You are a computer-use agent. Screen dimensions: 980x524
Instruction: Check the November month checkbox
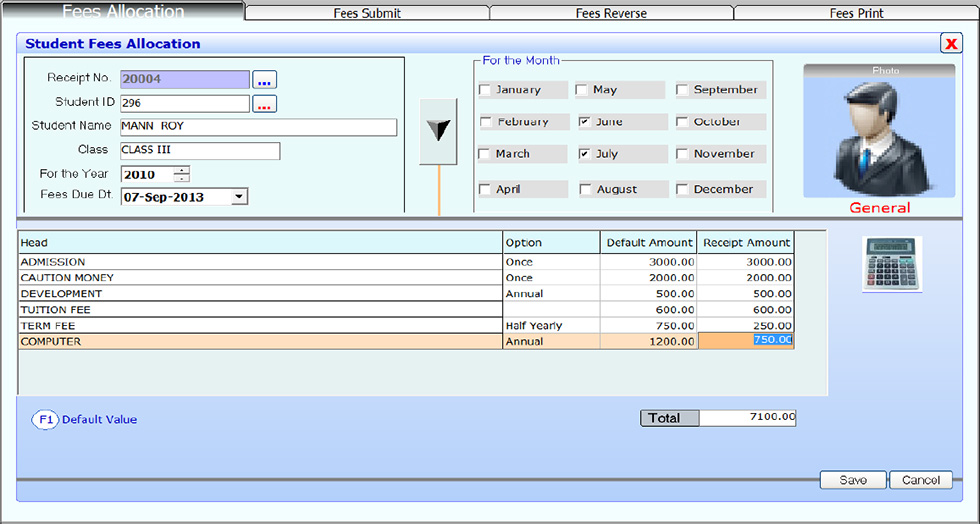[x=682, y=154]
